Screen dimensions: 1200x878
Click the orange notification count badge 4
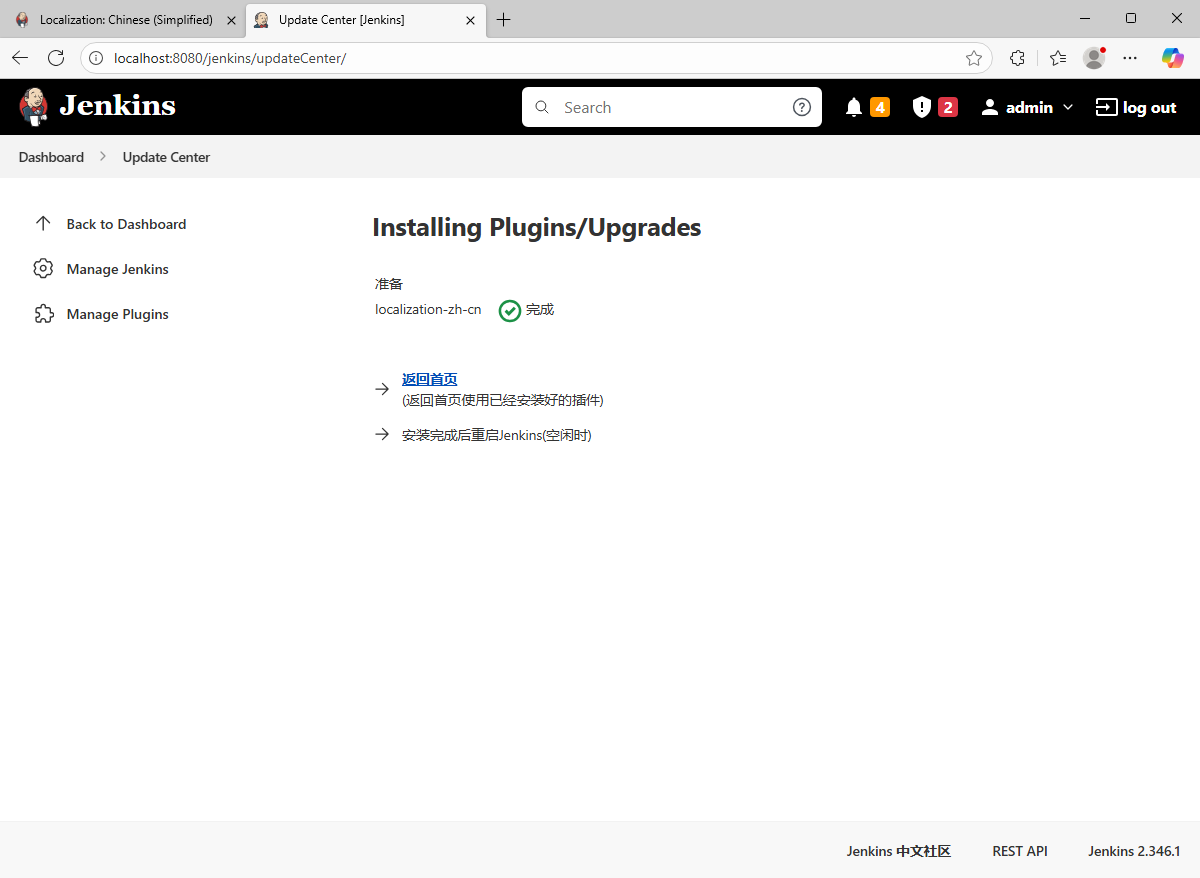880,107
